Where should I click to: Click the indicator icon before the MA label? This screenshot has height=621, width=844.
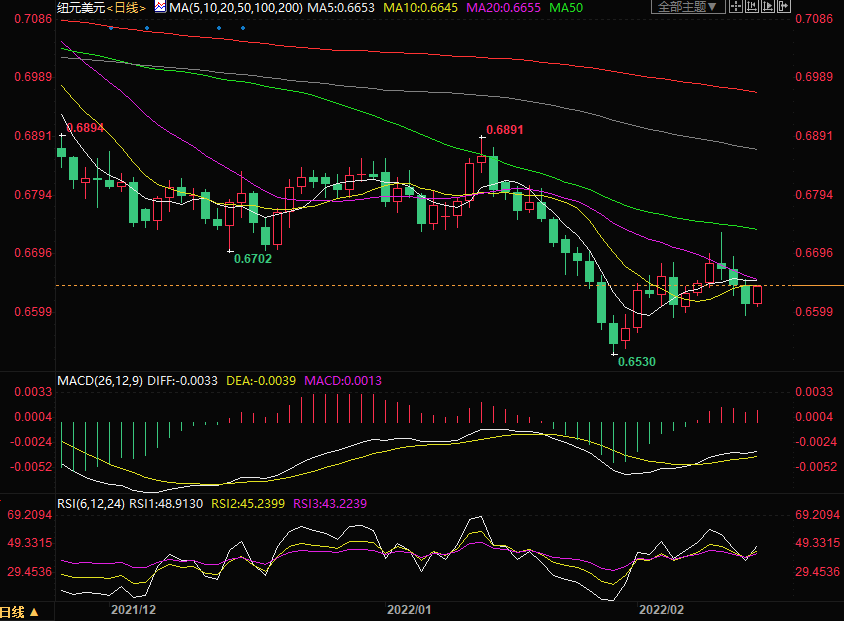pos(160,7)
